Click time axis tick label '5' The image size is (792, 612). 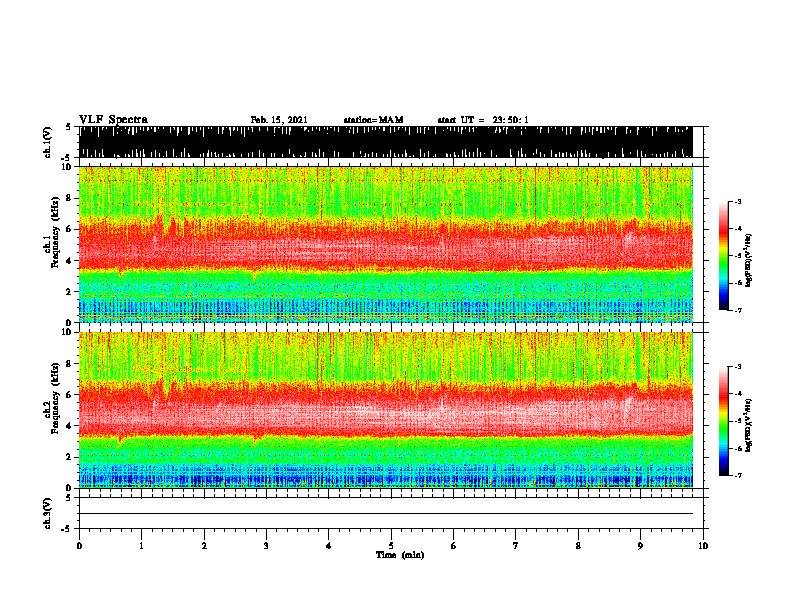pos(391,546)
